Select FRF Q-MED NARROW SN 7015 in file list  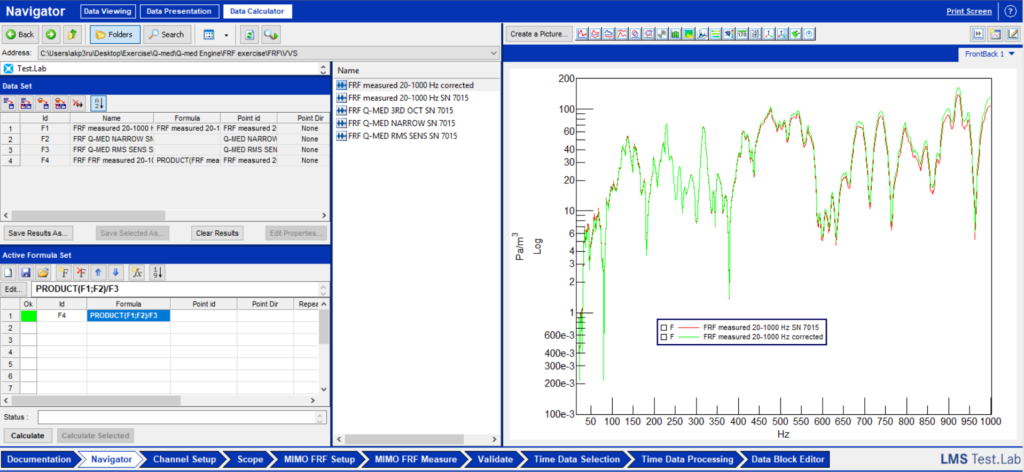pos(401,123)
